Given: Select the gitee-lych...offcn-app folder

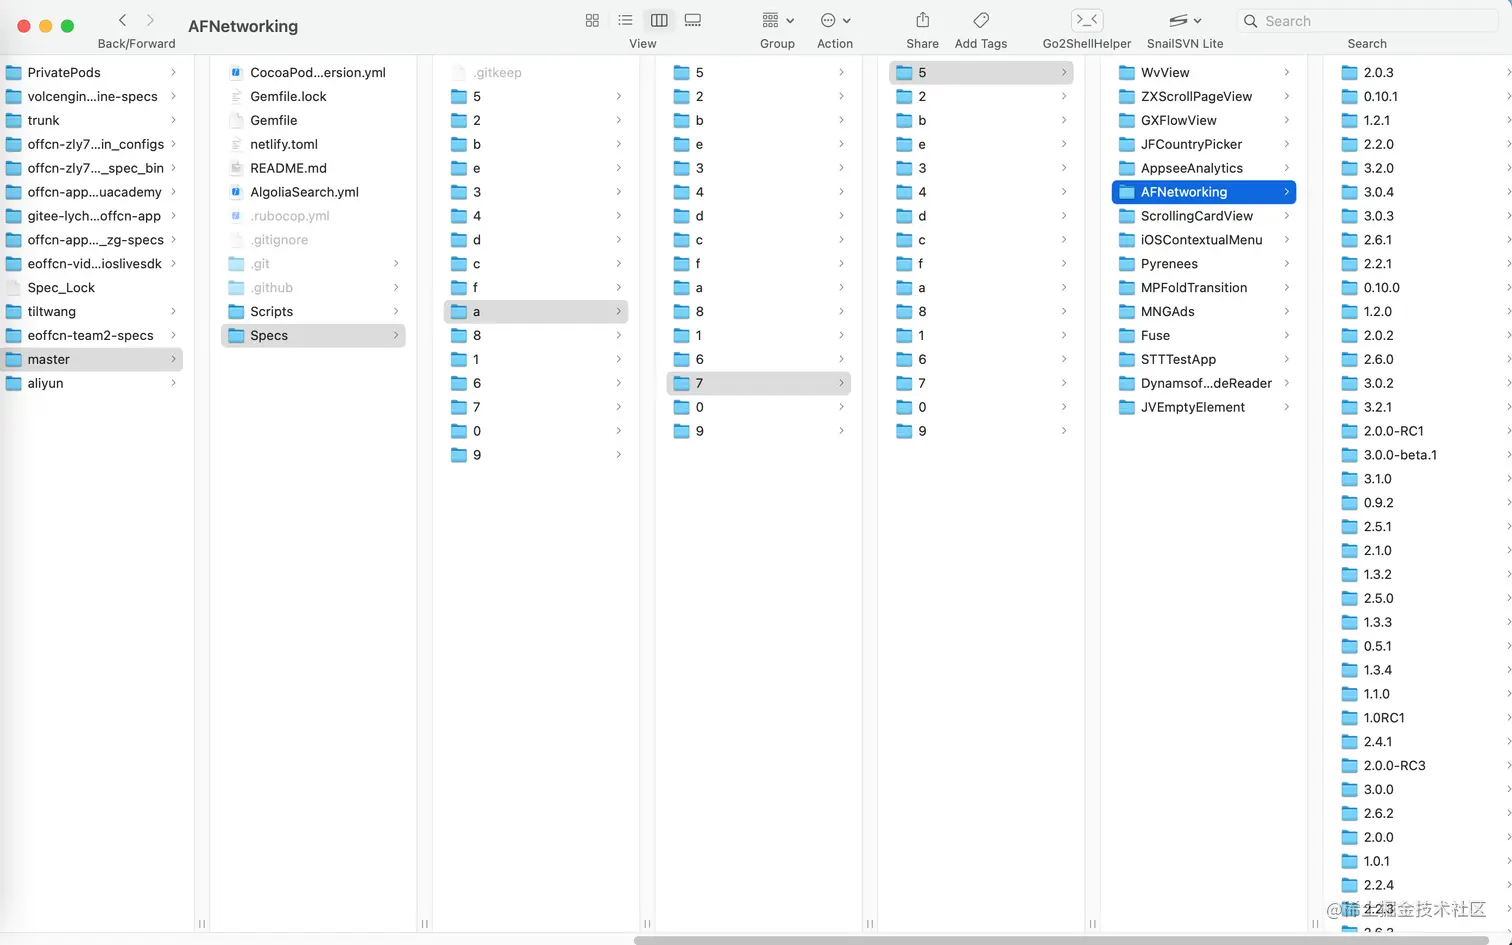Looking at the screenshot, I should (92, 216).
